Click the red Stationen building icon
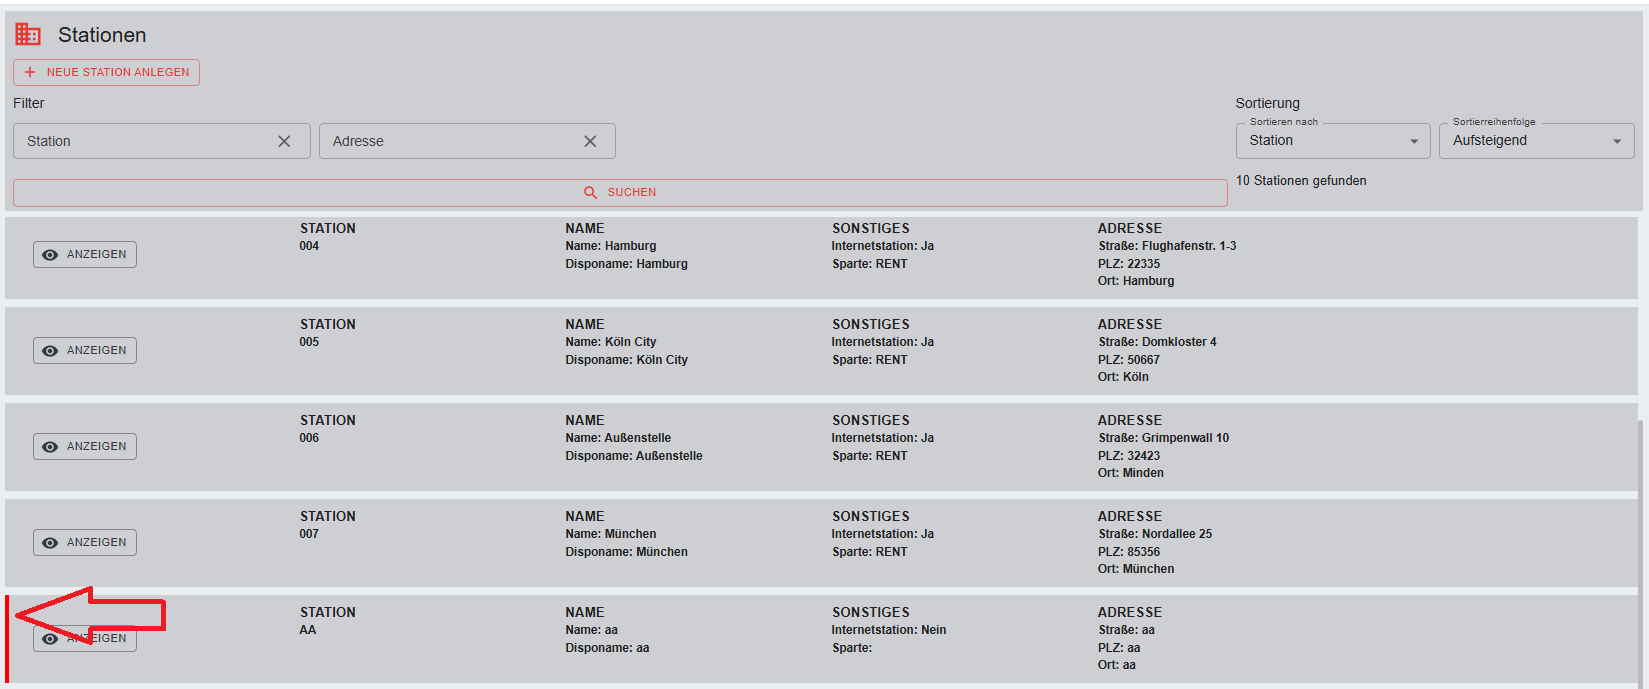Viewport: 1649px width, 689px height. tap(28, 35)
